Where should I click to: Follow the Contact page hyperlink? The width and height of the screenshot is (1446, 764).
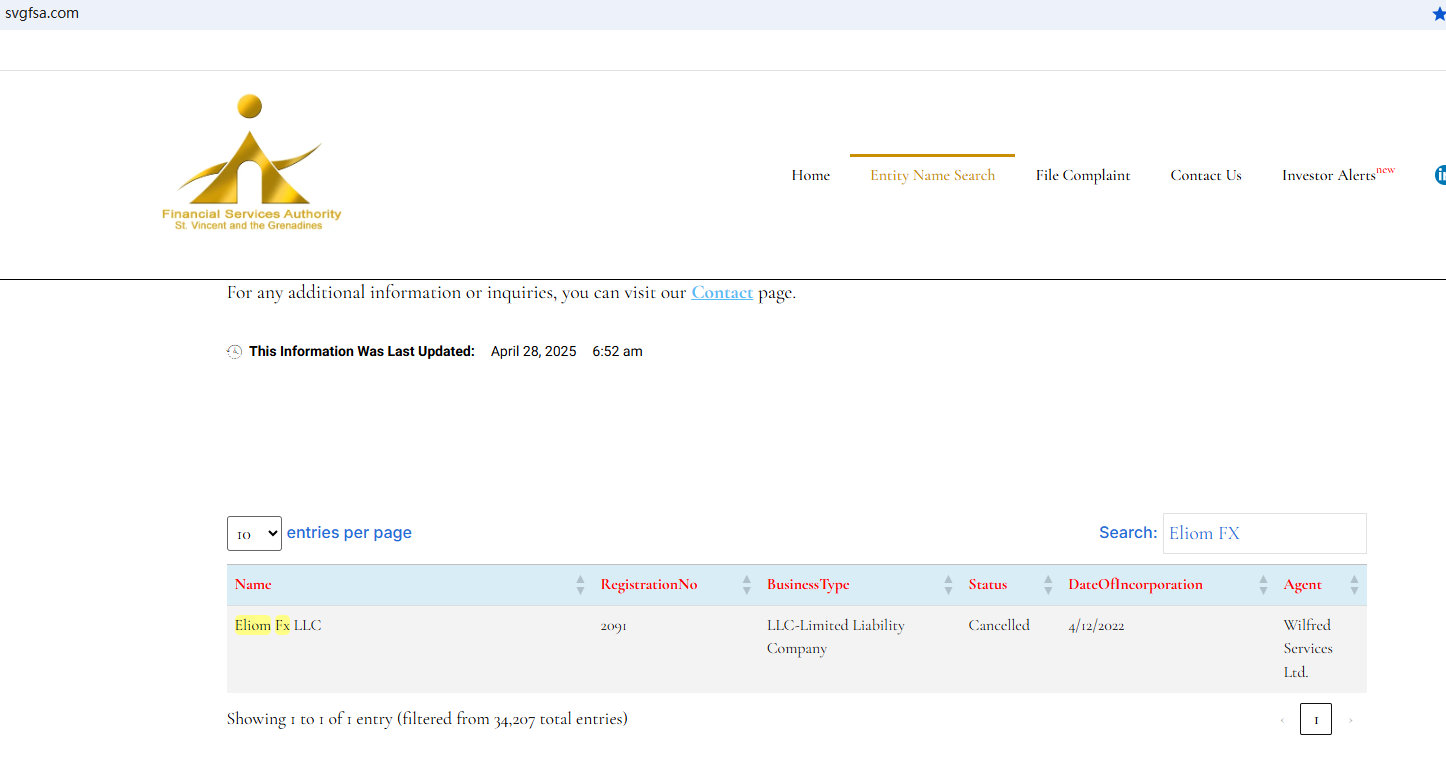(x=722, y=293)
